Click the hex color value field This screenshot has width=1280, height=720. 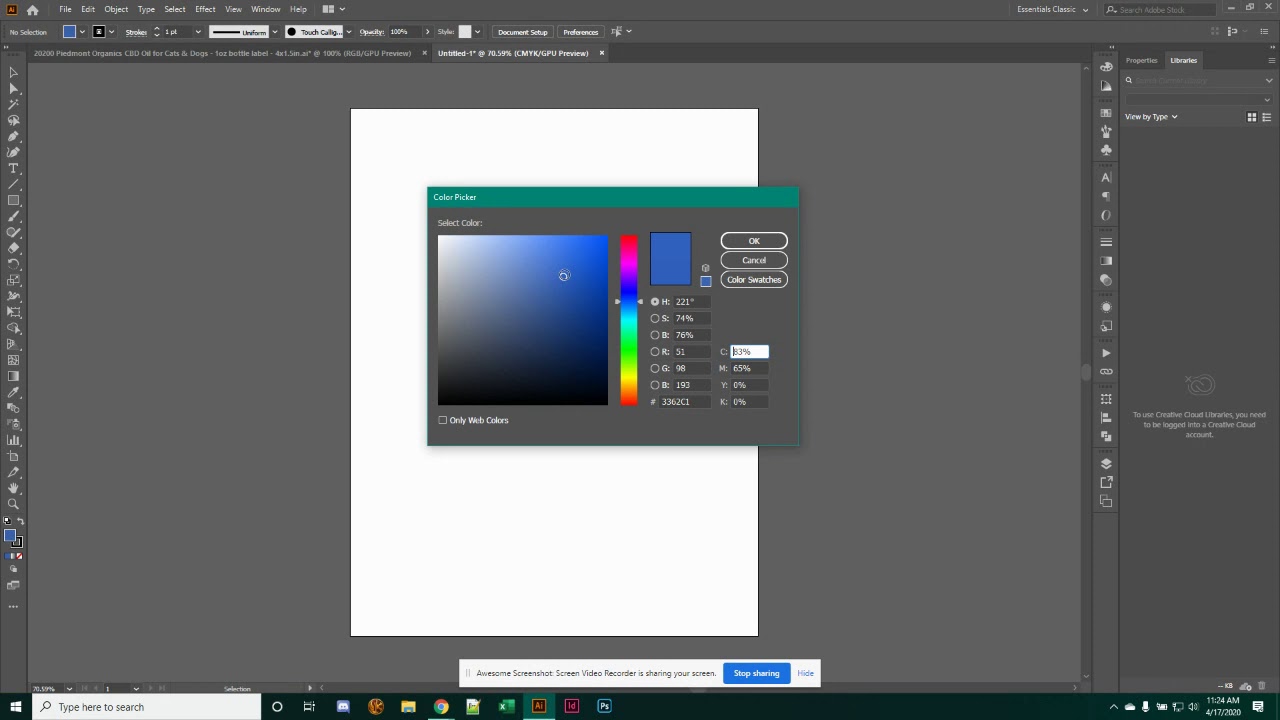(685, 402)
